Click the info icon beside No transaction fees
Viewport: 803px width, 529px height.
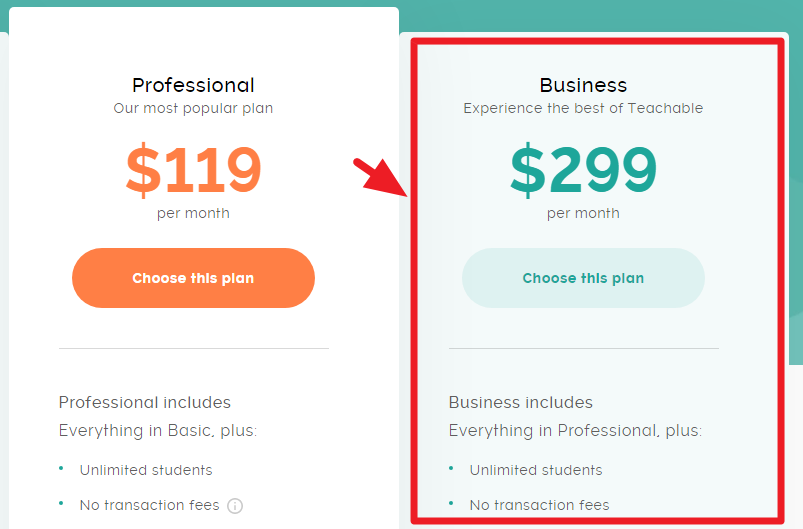pyautogui.click(x=236, y=506)
